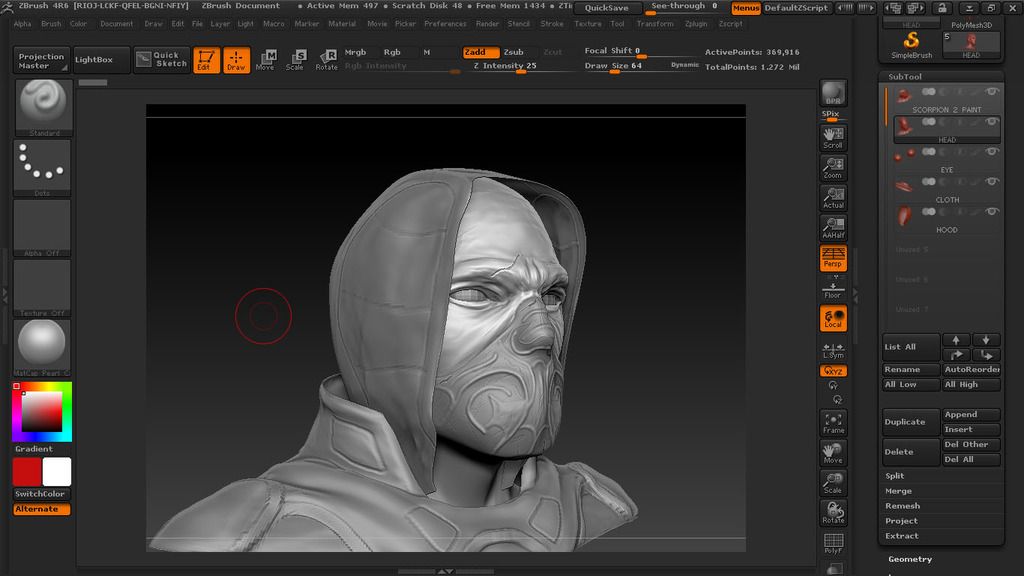
Task: Click the Zoom canvas navigation icon
Action: pyautogui.click(x=833, y=168)
